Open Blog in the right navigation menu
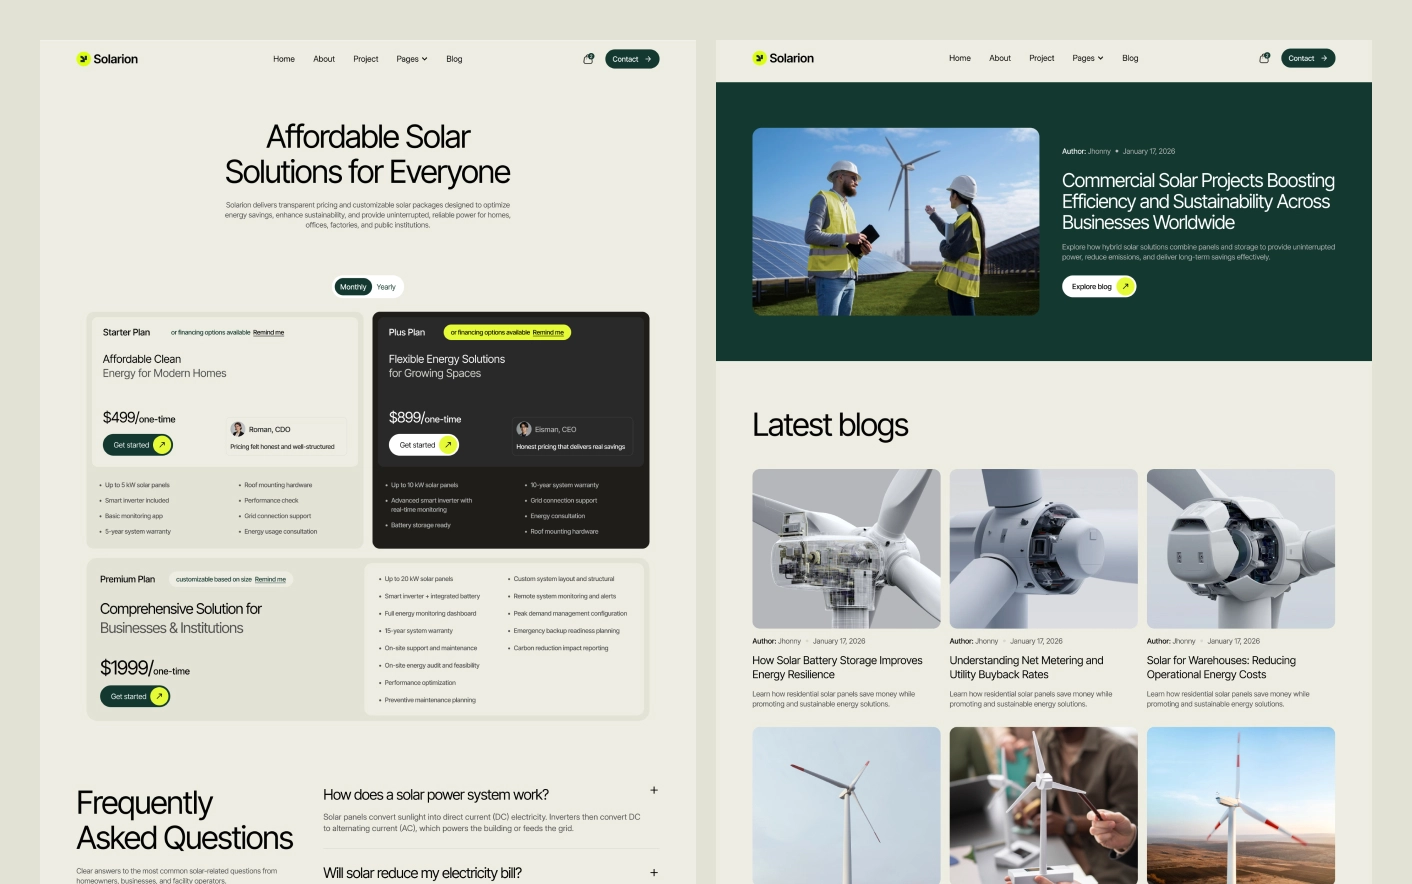Screen dimensions: 1412x884 [x=1130, y=58]
